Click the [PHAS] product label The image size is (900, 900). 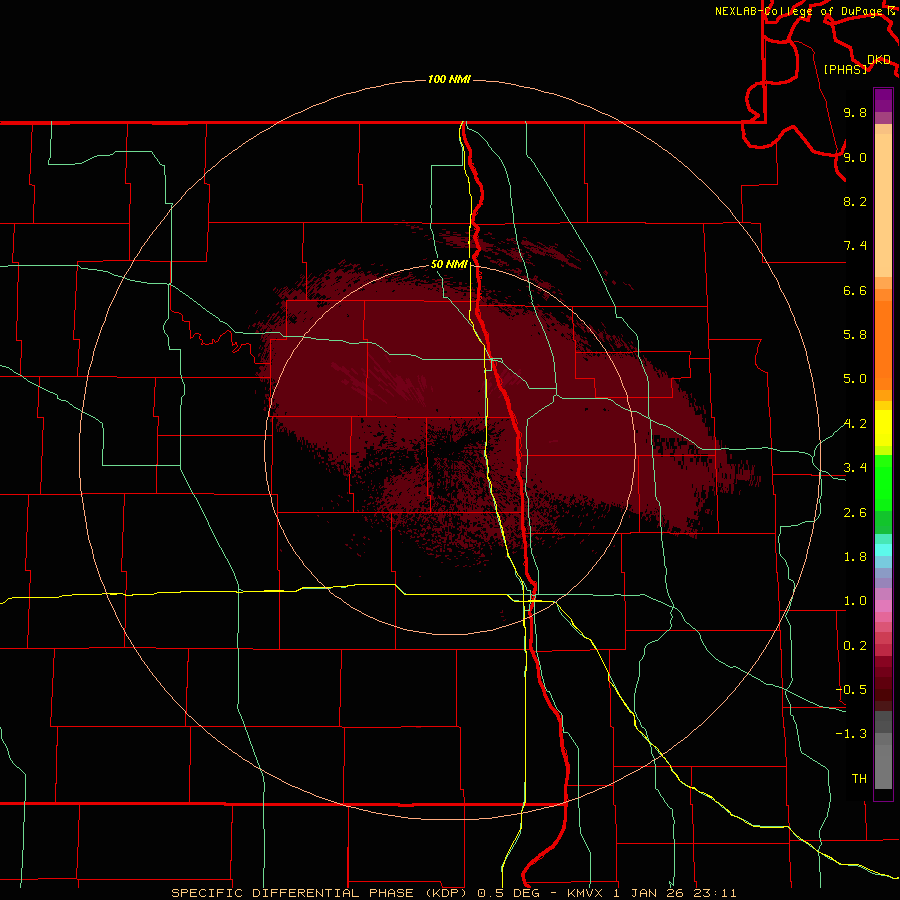coord(845,69)
